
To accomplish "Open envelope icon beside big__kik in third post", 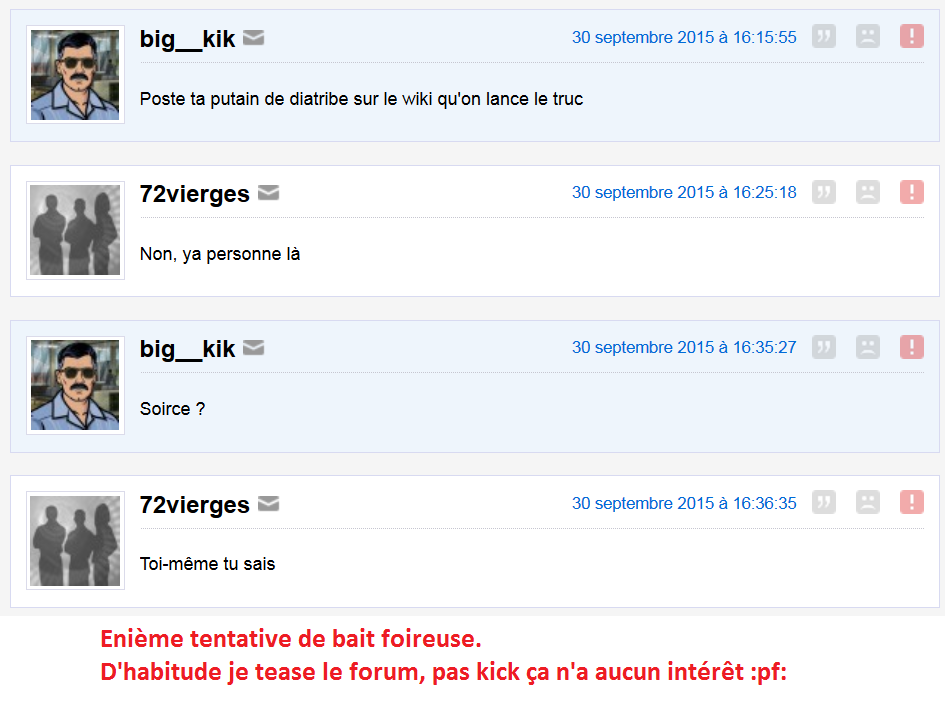I will click(253, 348).
